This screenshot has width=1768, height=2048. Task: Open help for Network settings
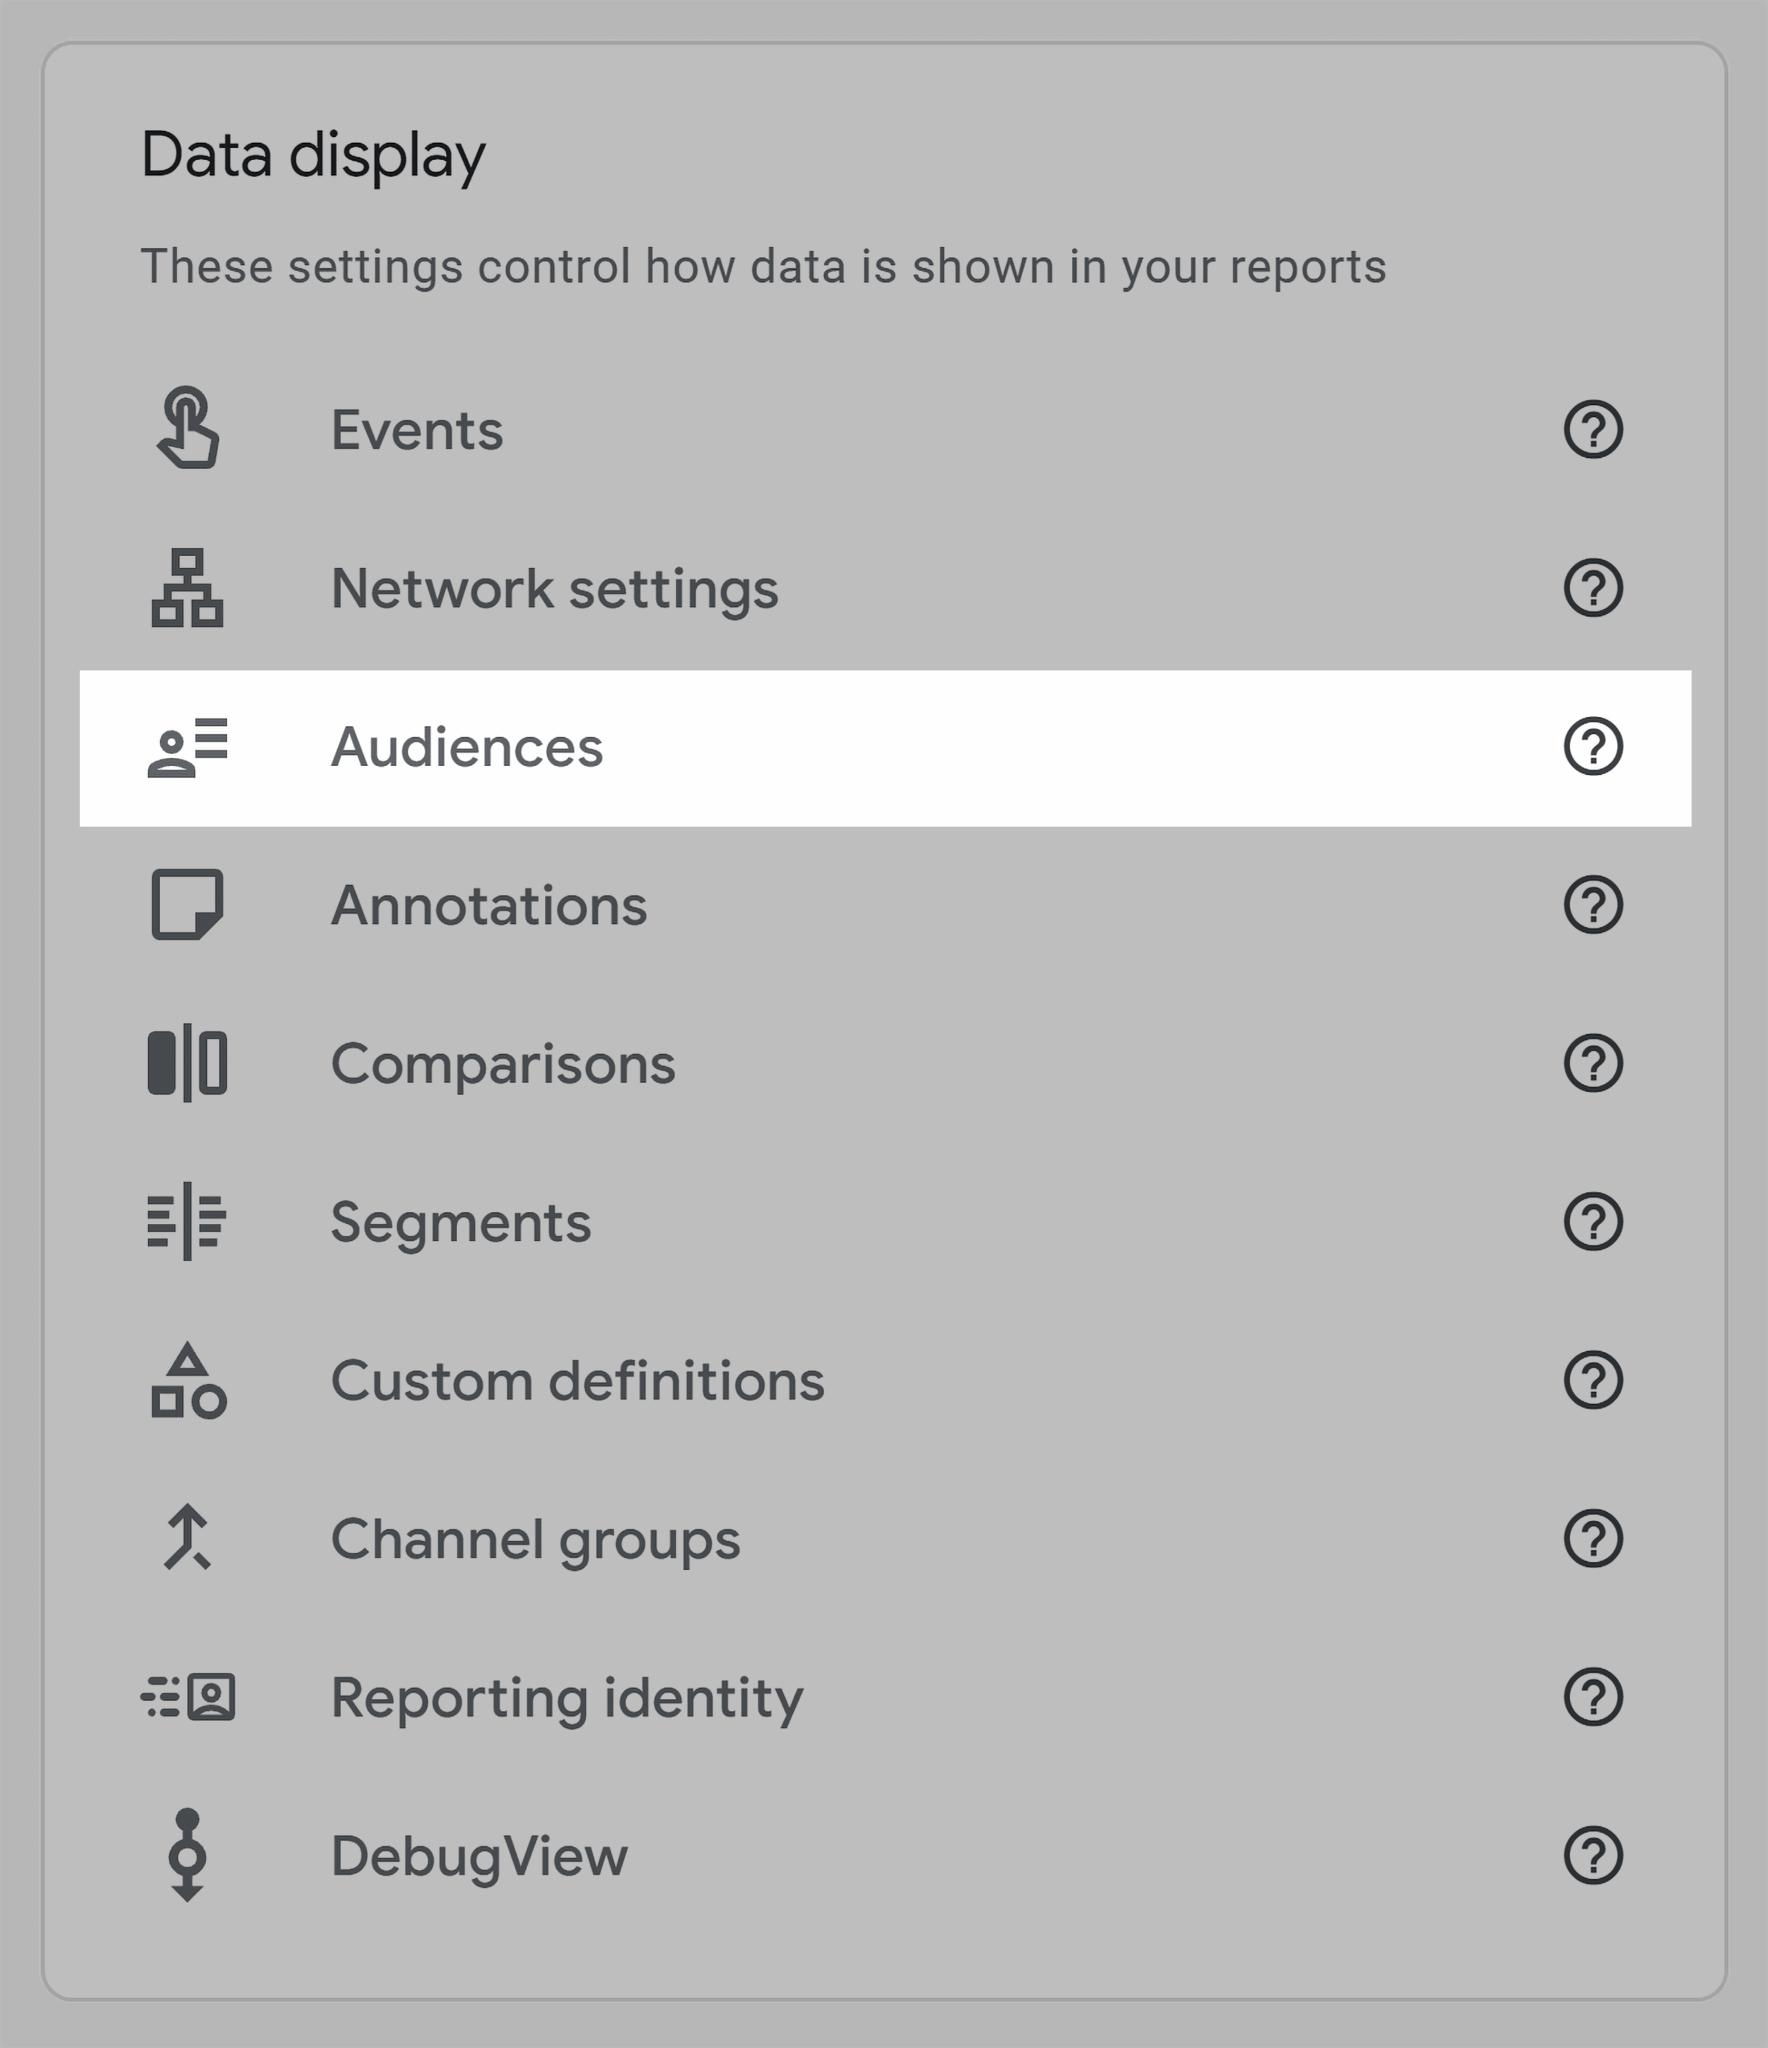(x=1593, y=588)
